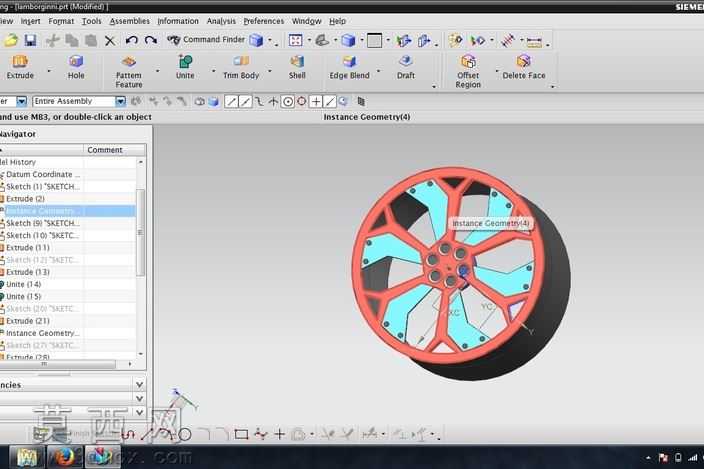704x469 pixels.
Task: Open Firefox from the taskbar
Action: (x=64, y=456)
